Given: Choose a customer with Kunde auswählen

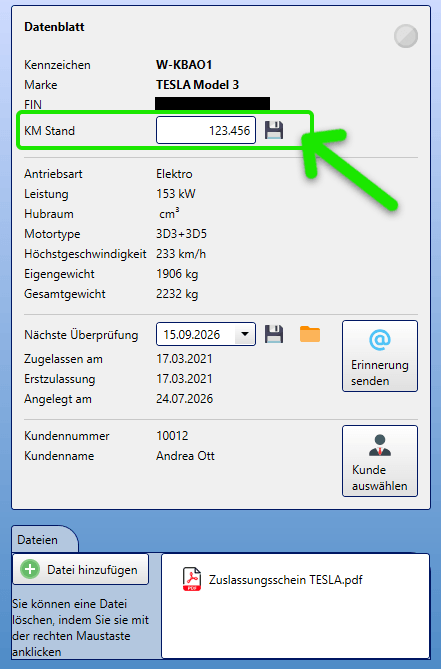Looking at the screenshot, I should point(380,461).
